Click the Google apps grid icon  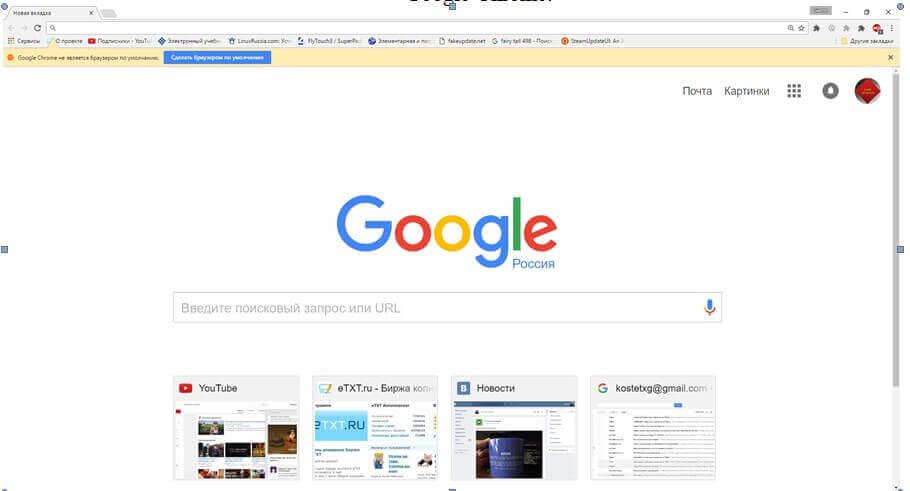click(x=794, y=91)
